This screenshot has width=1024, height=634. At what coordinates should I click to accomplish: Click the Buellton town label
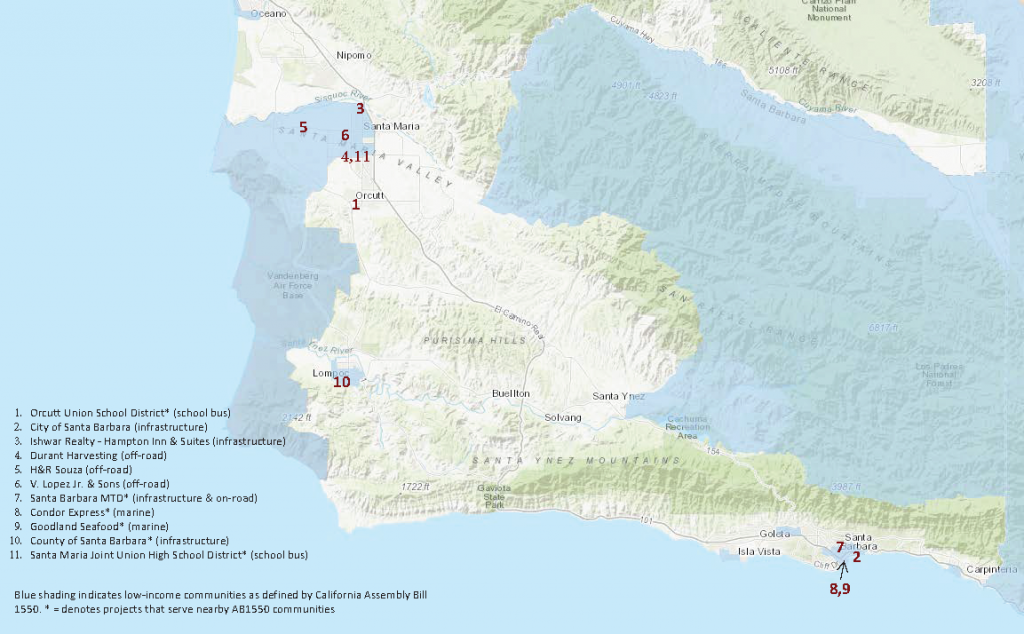511,394
